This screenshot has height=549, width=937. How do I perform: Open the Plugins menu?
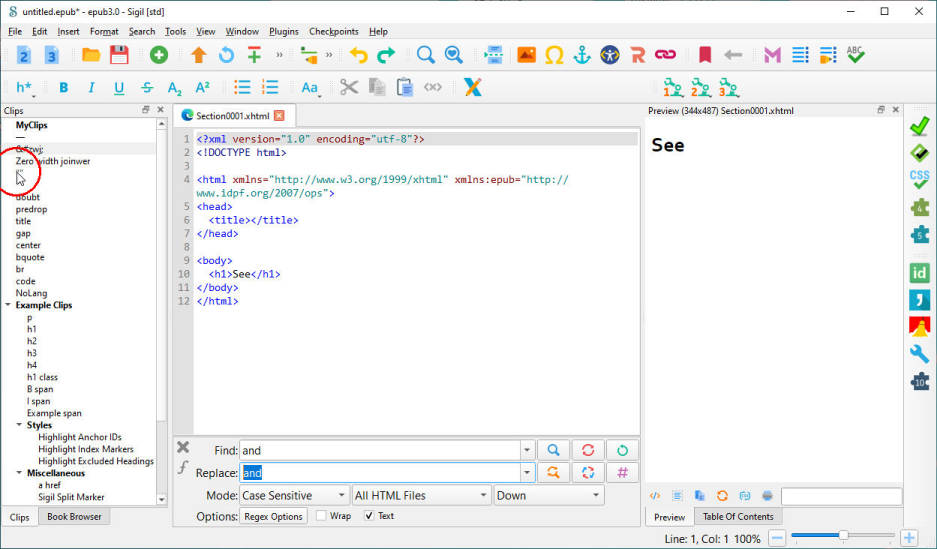(284, 31)
